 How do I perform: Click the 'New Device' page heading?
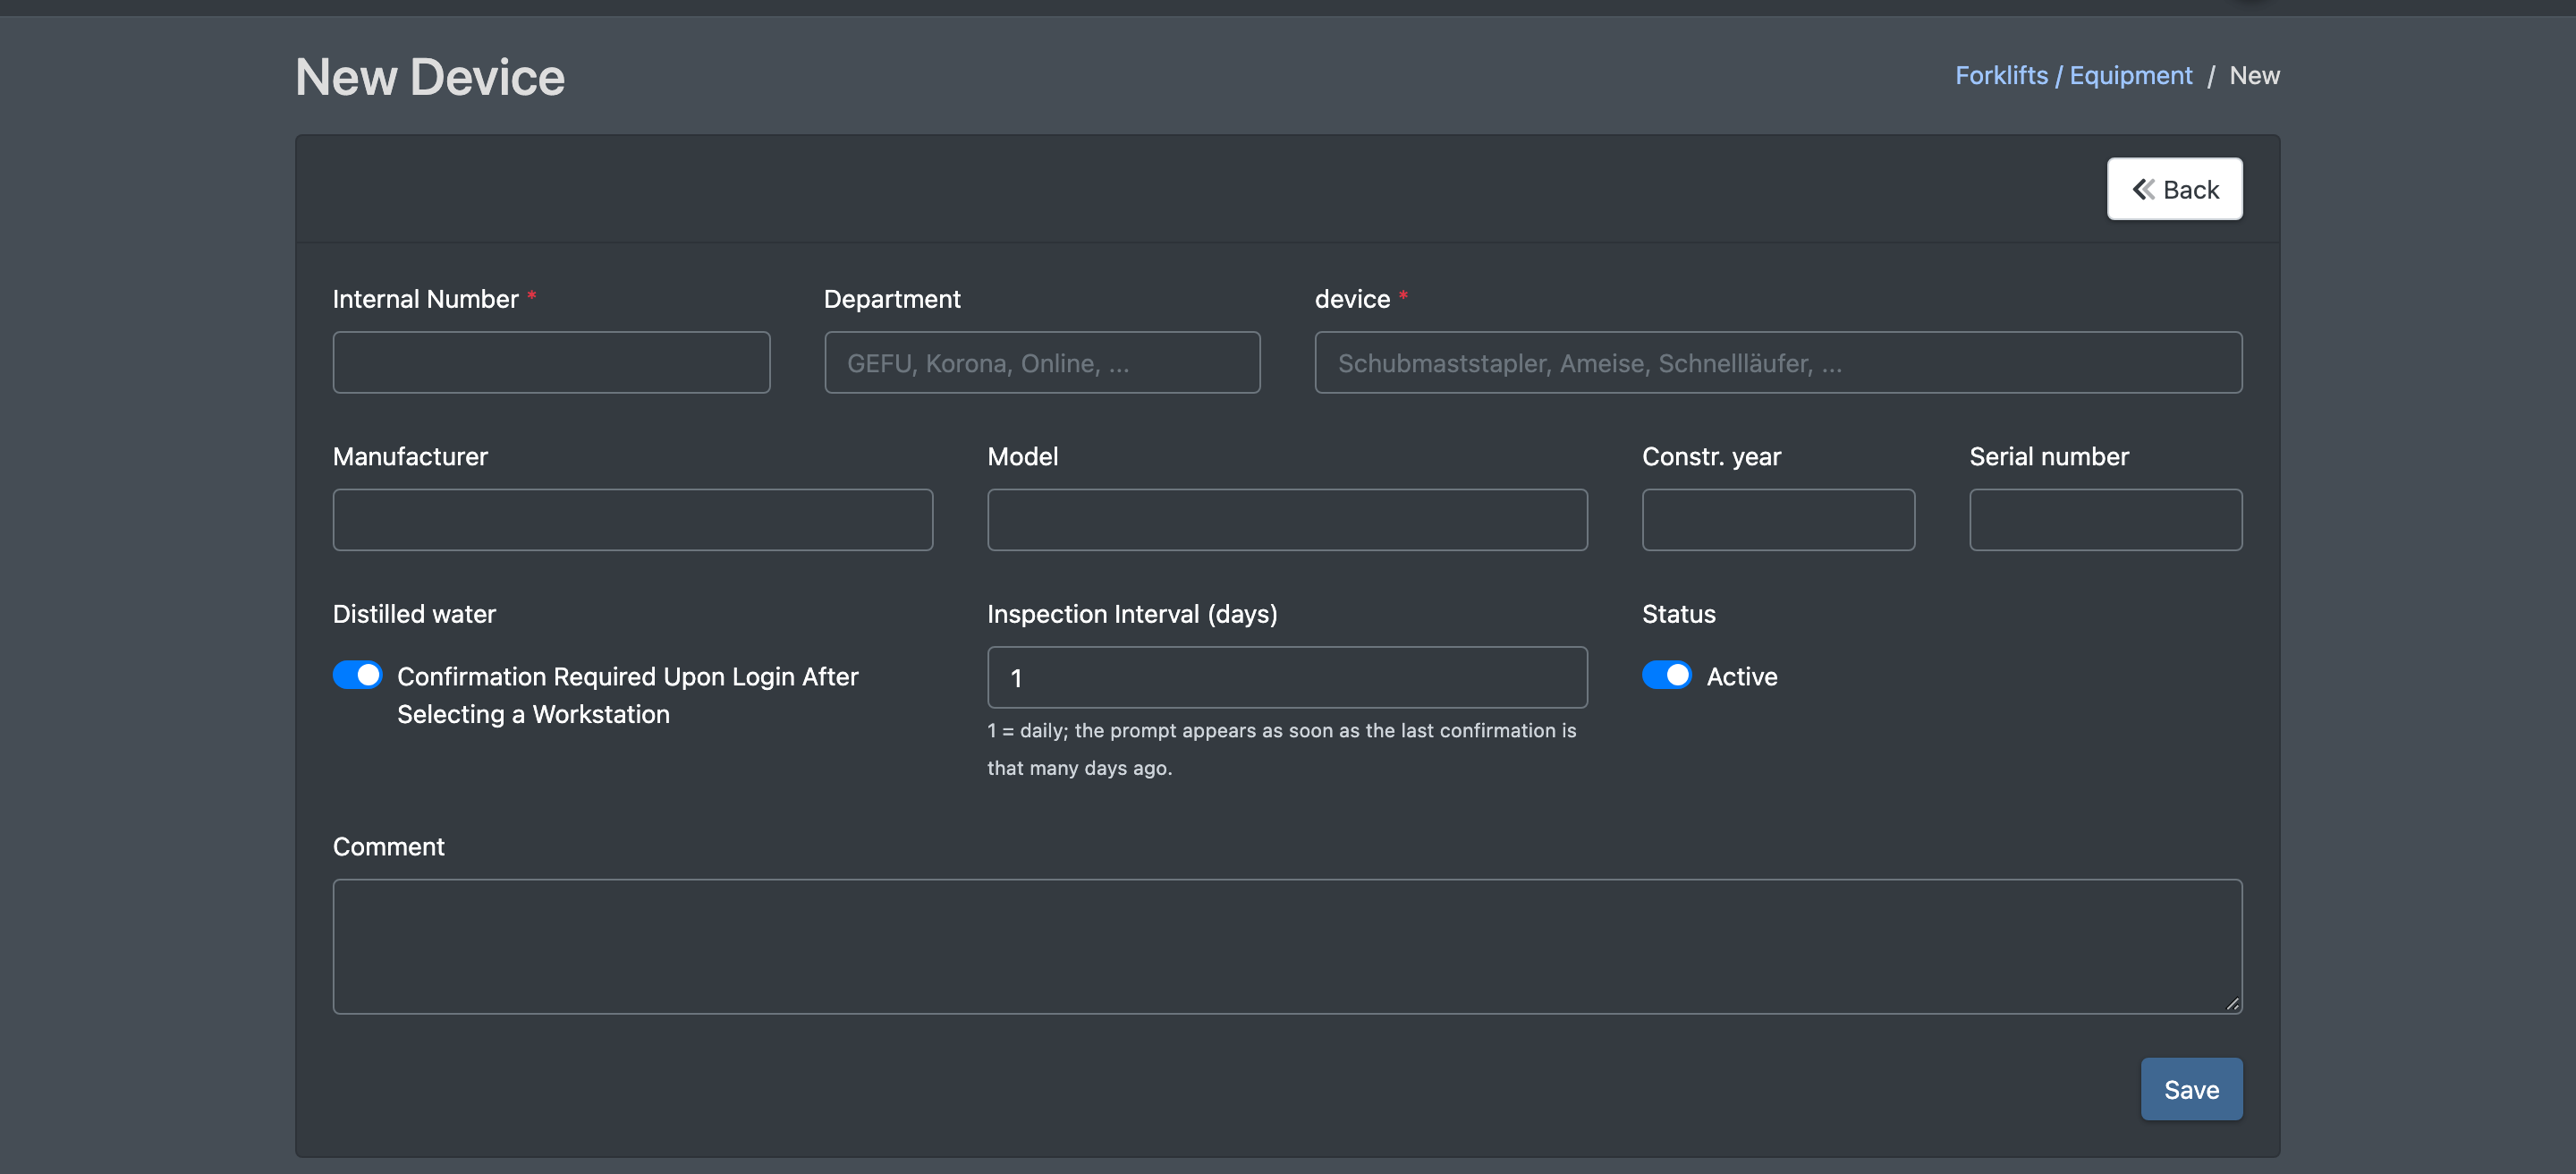[x=430, y=77]
